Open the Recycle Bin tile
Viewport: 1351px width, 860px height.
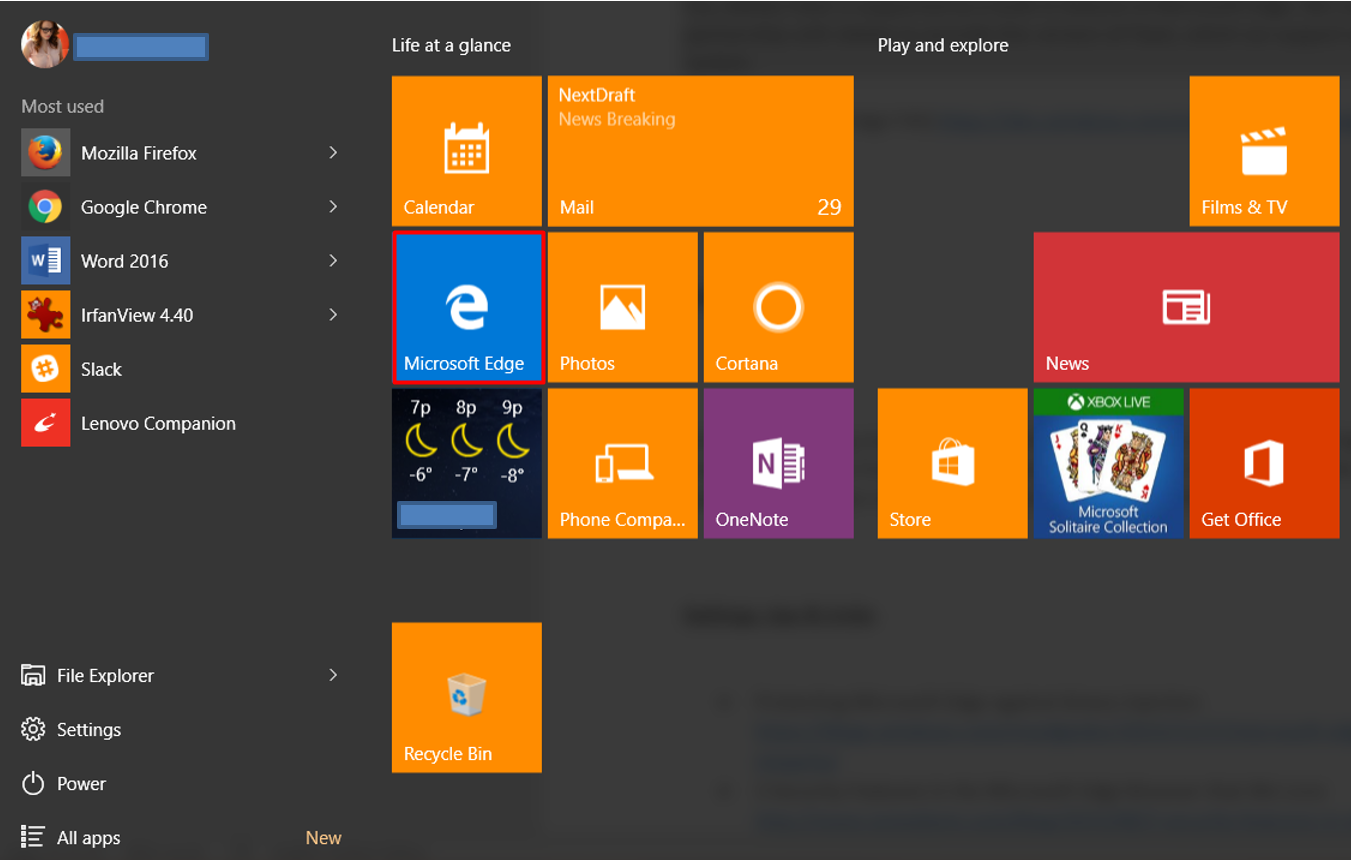tap(467, 697)
